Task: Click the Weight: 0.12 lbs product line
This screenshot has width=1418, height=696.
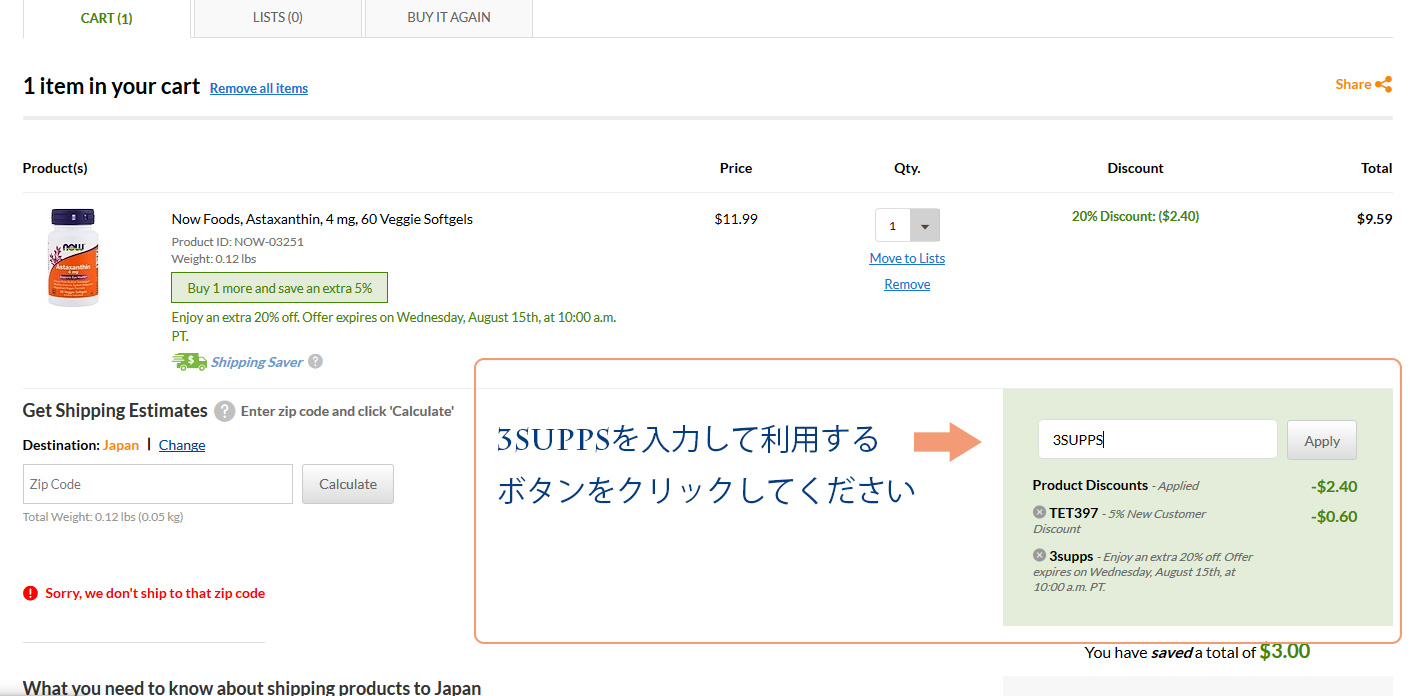Action: pos(214,259)
